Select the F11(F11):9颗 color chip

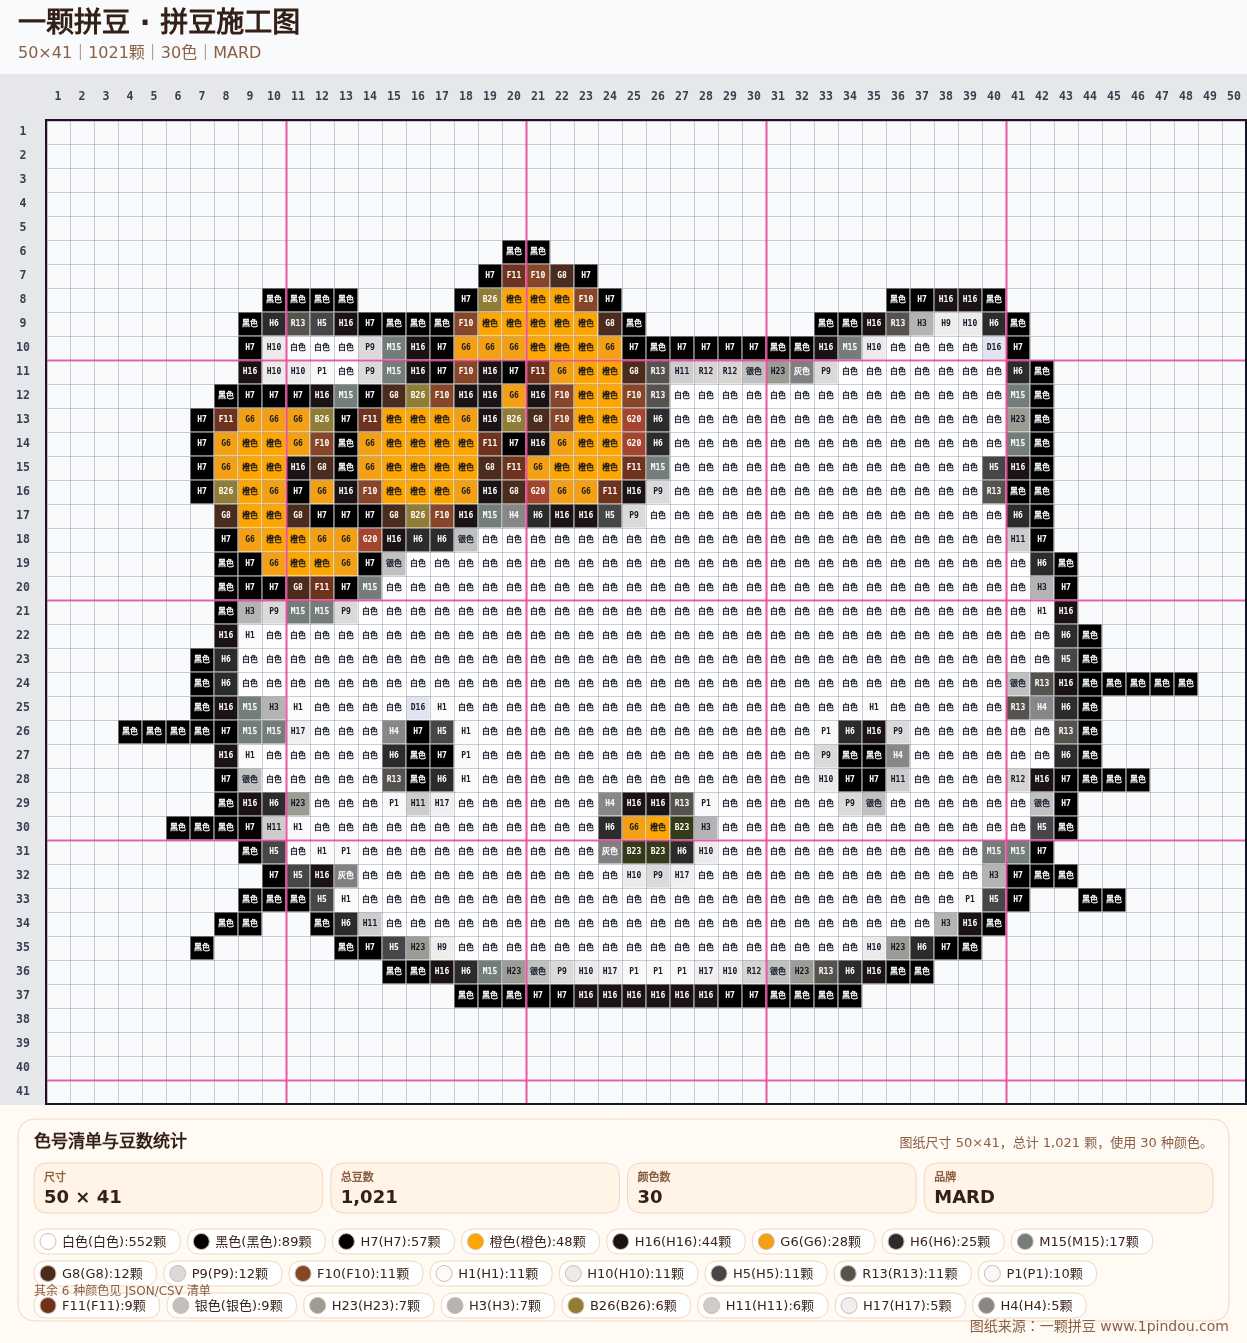tap(96, 1305)
